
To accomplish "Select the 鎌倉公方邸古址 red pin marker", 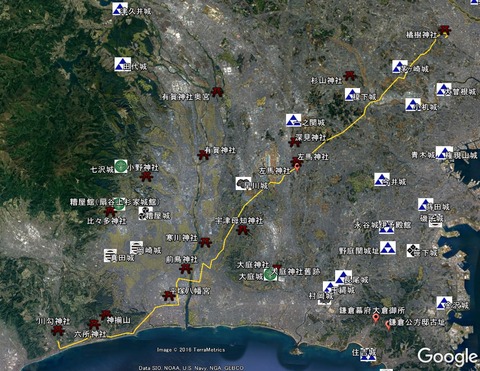I will tap(388, 325).
